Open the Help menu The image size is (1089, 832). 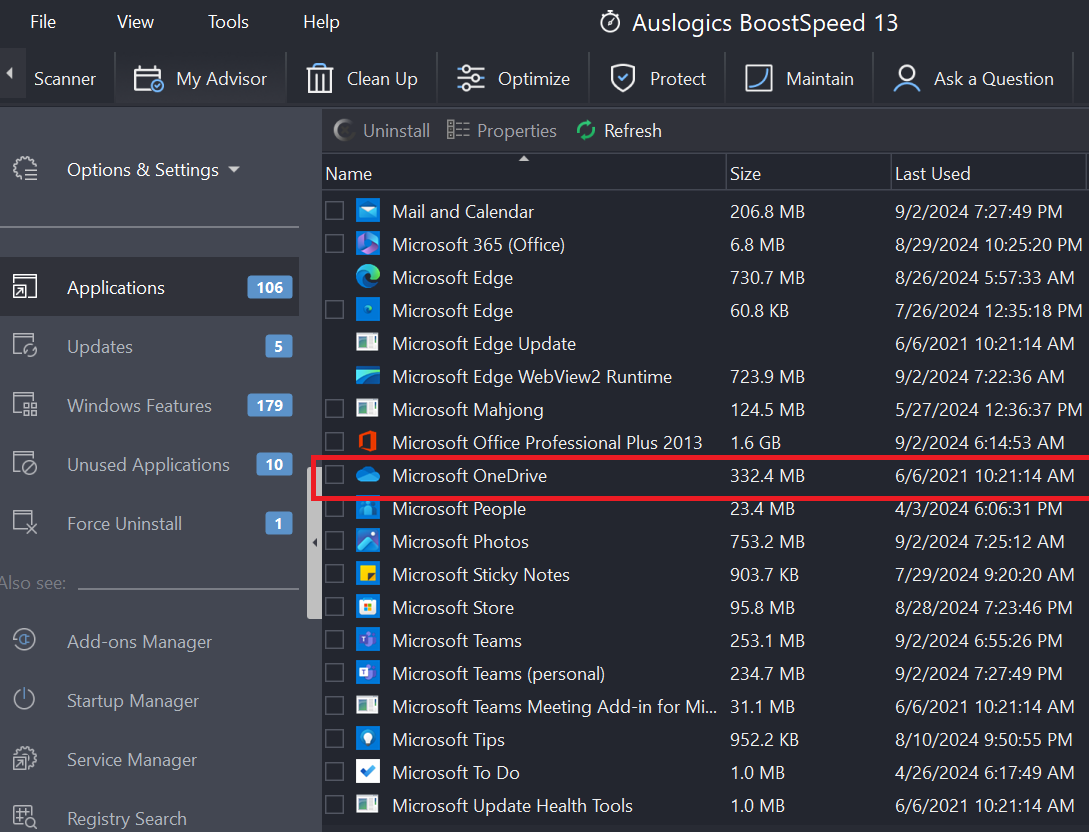coord(321,22)
